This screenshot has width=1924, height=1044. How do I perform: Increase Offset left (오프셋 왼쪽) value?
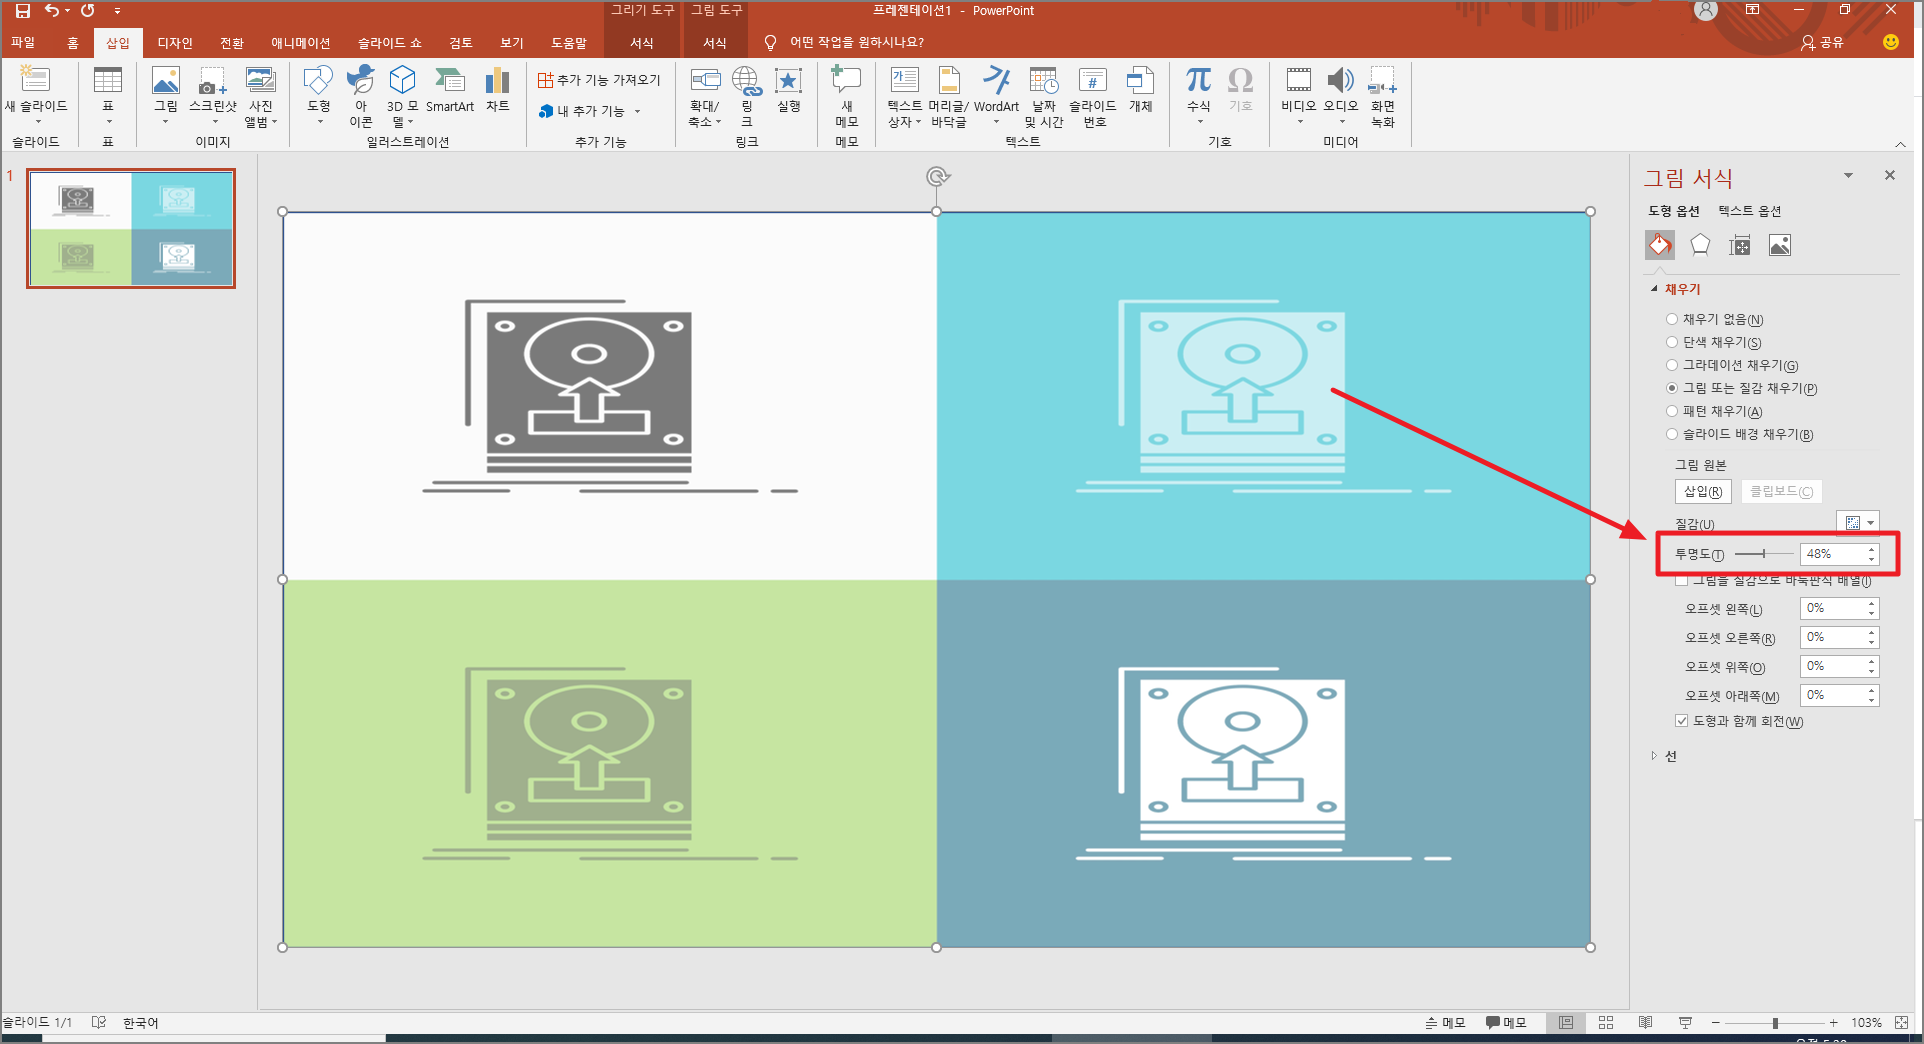click(x=1872, y=604)
